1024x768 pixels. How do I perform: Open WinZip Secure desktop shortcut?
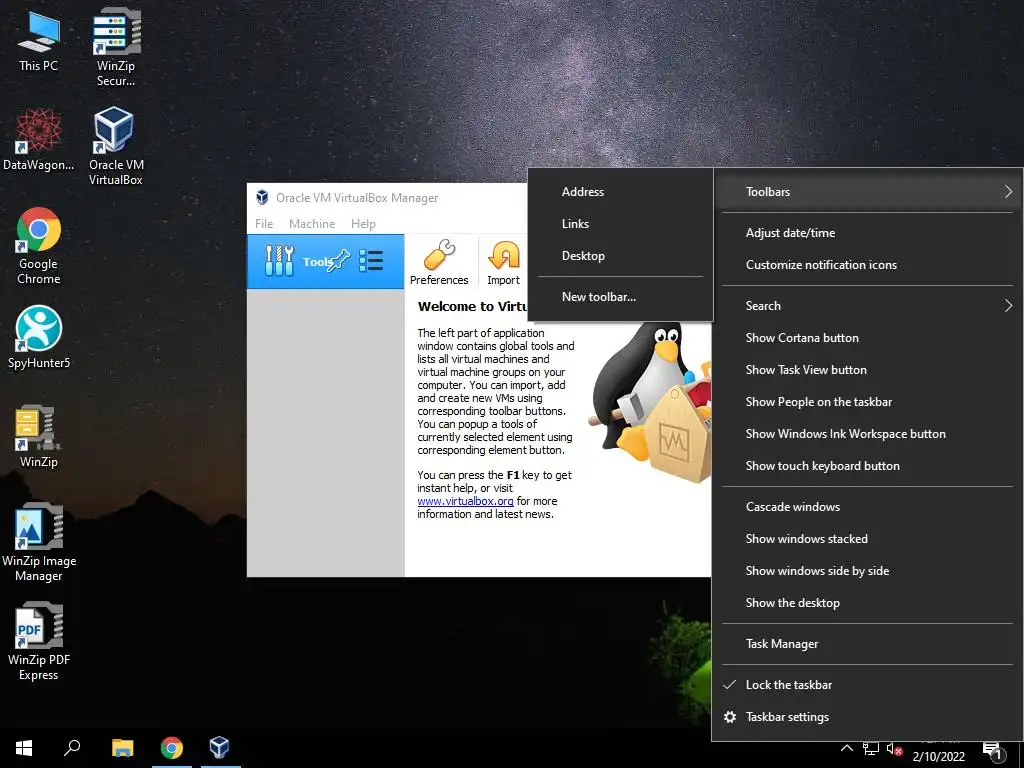[x=116, y=48]
